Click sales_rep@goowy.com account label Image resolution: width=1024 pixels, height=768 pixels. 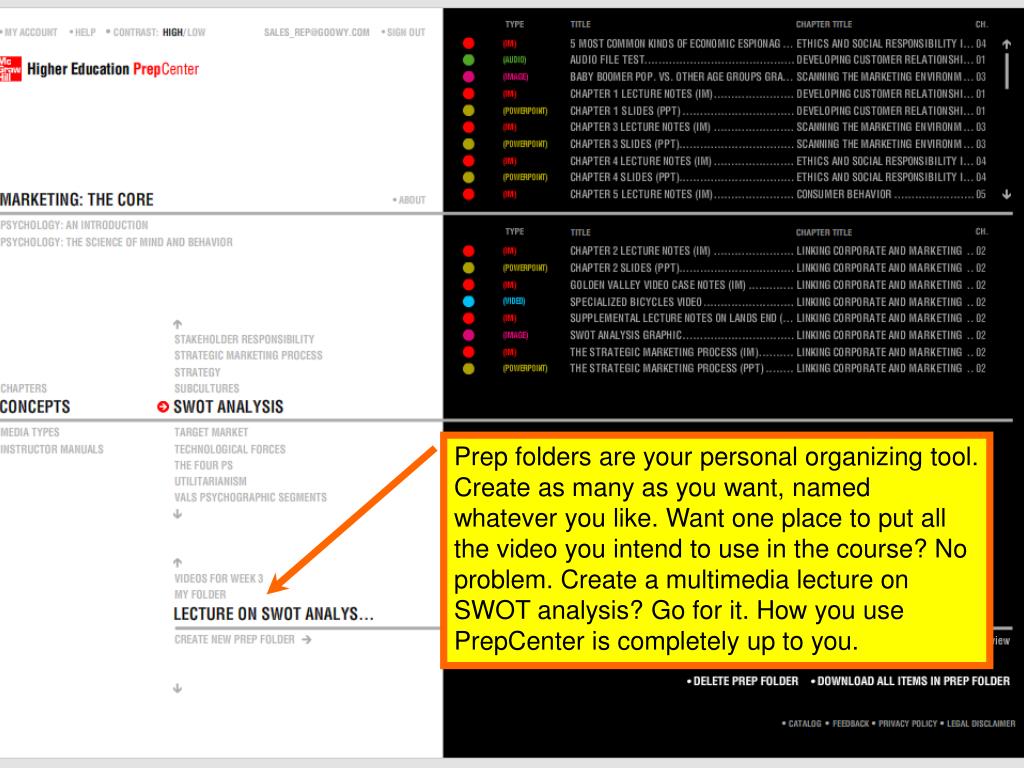tap(317, 32)
